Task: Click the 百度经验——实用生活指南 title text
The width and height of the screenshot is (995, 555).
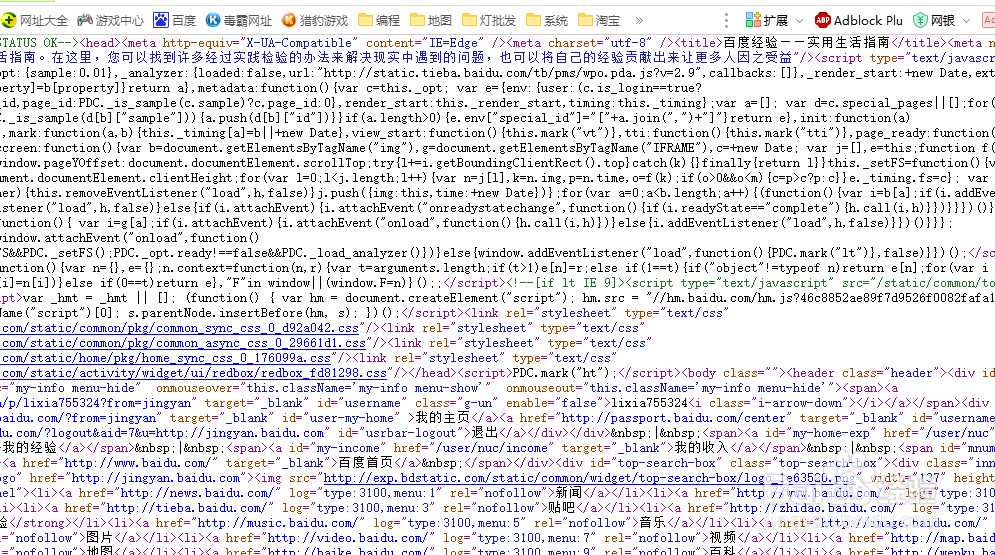Action: tap(806, 42)
